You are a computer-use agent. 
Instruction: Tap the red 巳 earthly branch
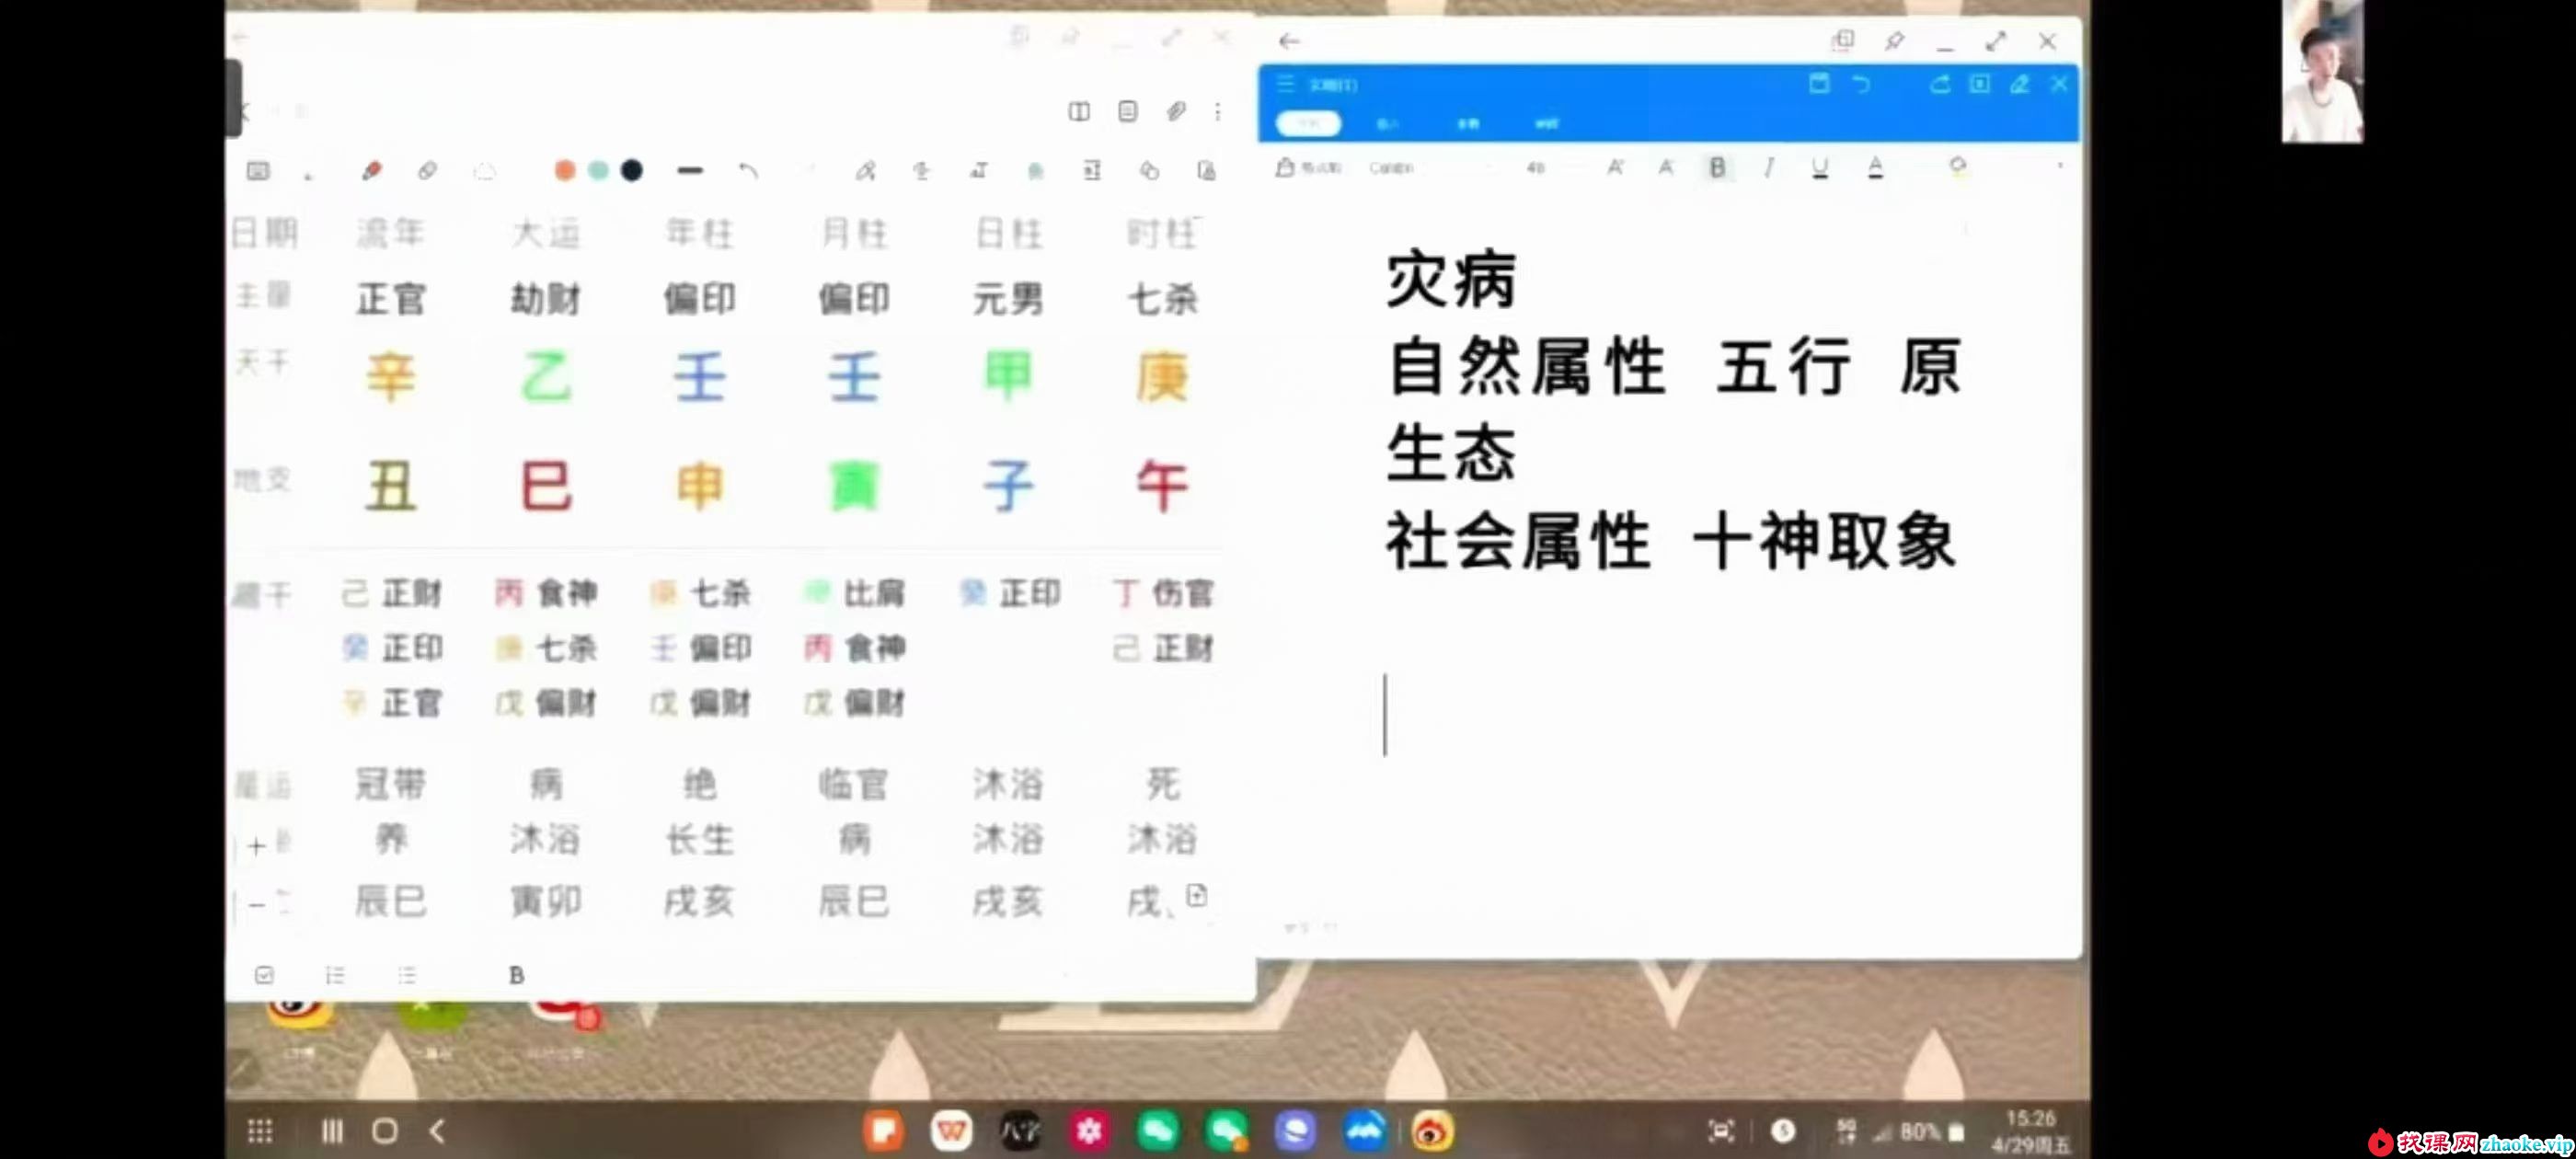pyautogui.click(x=546, y=487)
